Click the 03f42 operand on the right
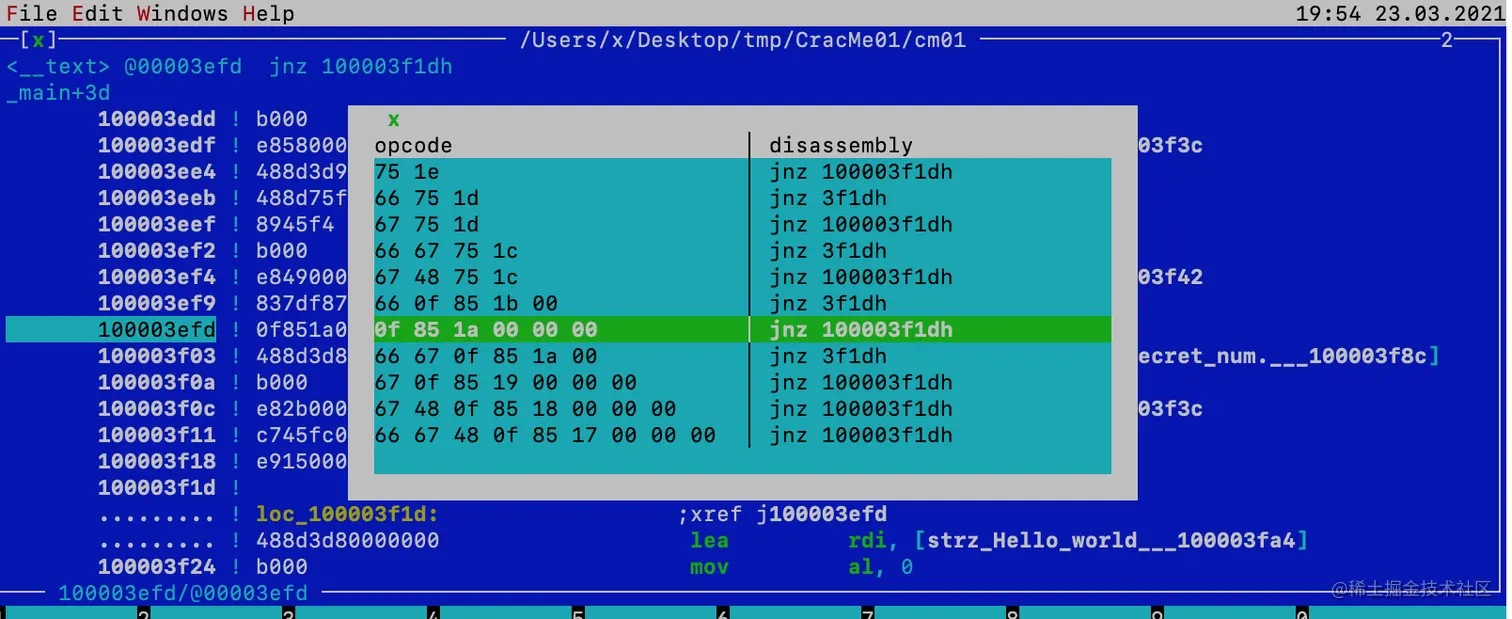The width and height of the screenshot is (1512, 619). pos(1170,277)
